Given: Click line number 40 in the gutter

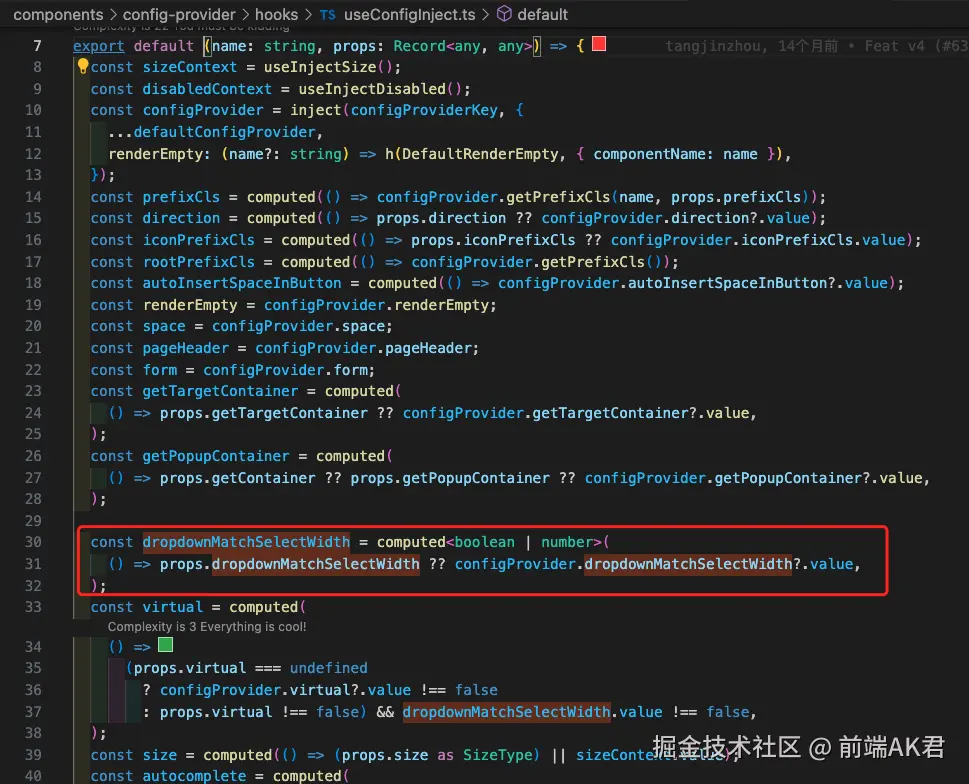Looking at the screenshot, I should coord(33,775).
